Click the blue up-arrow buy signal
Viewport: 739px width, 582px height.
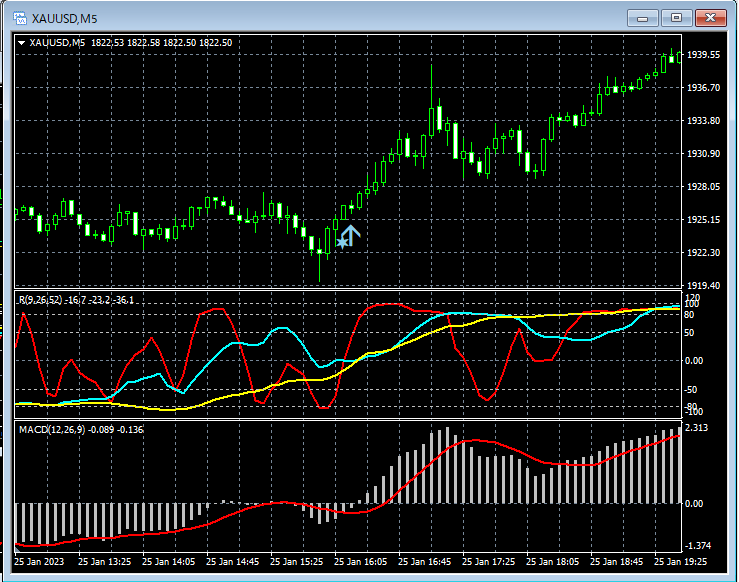pyautogui.click(x=351, y=236)
